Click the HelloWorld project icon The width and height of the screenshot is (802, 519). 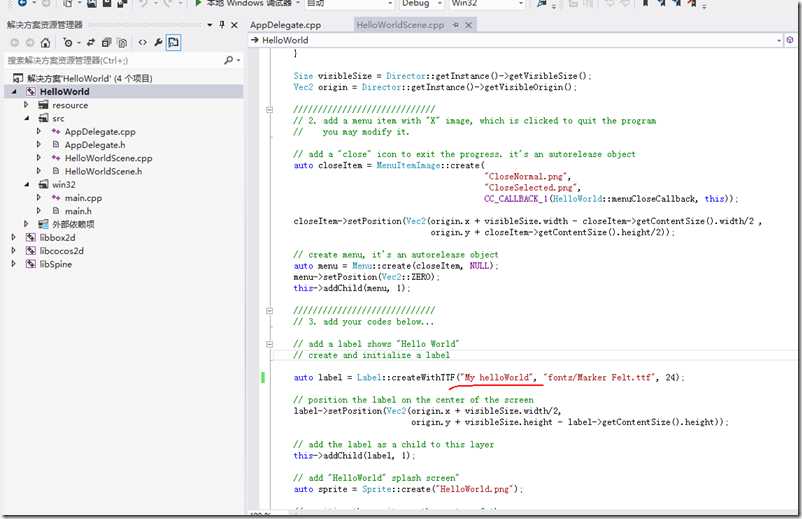pyautogui.click(x=31, y=92)
